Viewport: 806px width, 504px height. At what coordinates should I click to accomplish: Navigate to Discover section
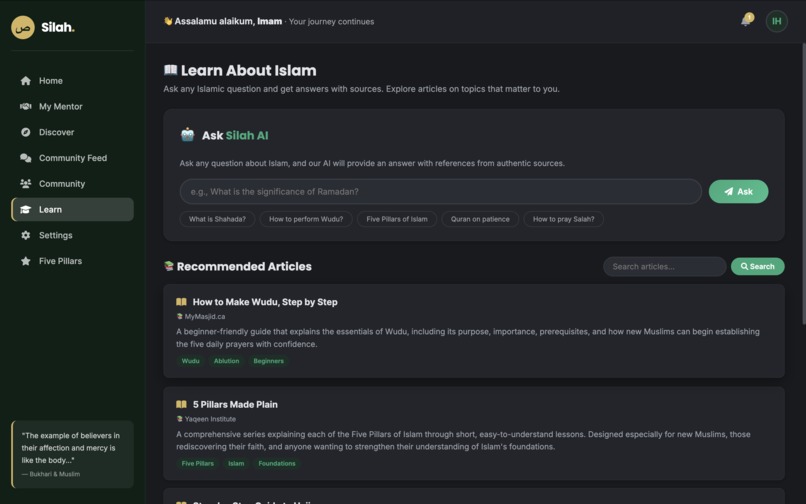[72, 132]
